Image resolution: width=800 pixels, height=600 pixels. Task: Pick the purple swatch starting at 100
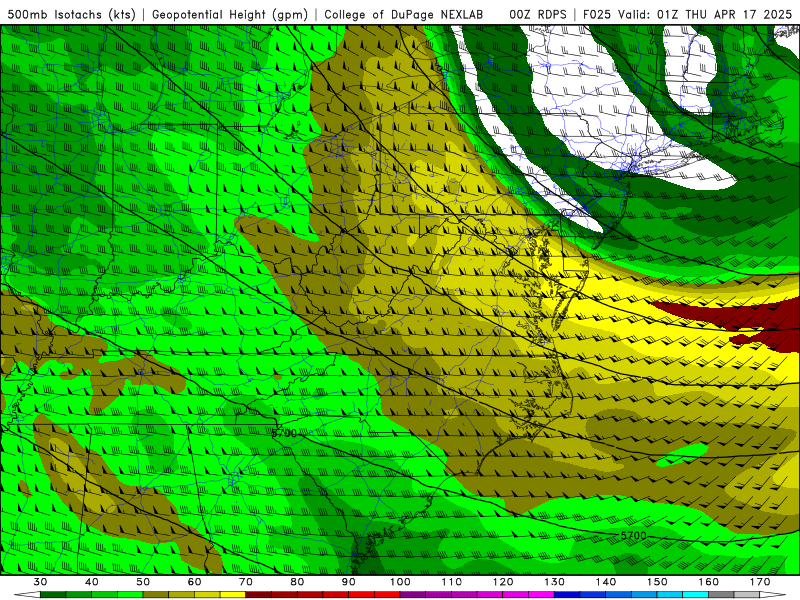413,595
